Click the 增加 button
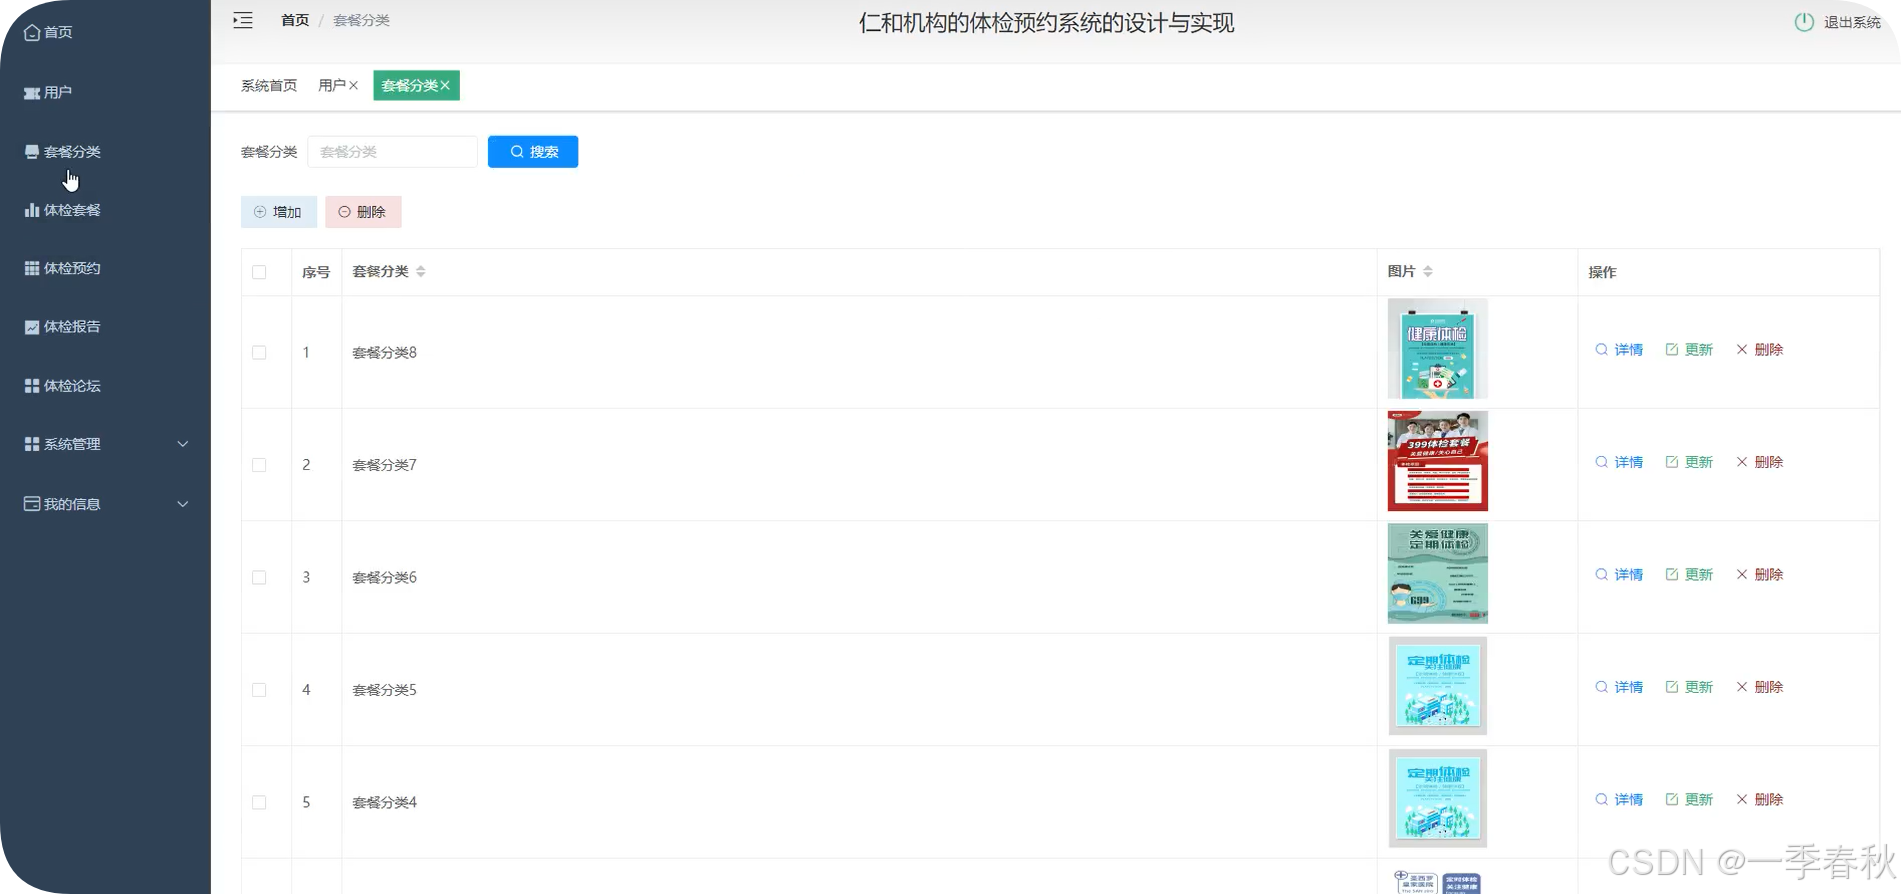The width and height of the screenshot is (1901, 894). coord(279,212)
